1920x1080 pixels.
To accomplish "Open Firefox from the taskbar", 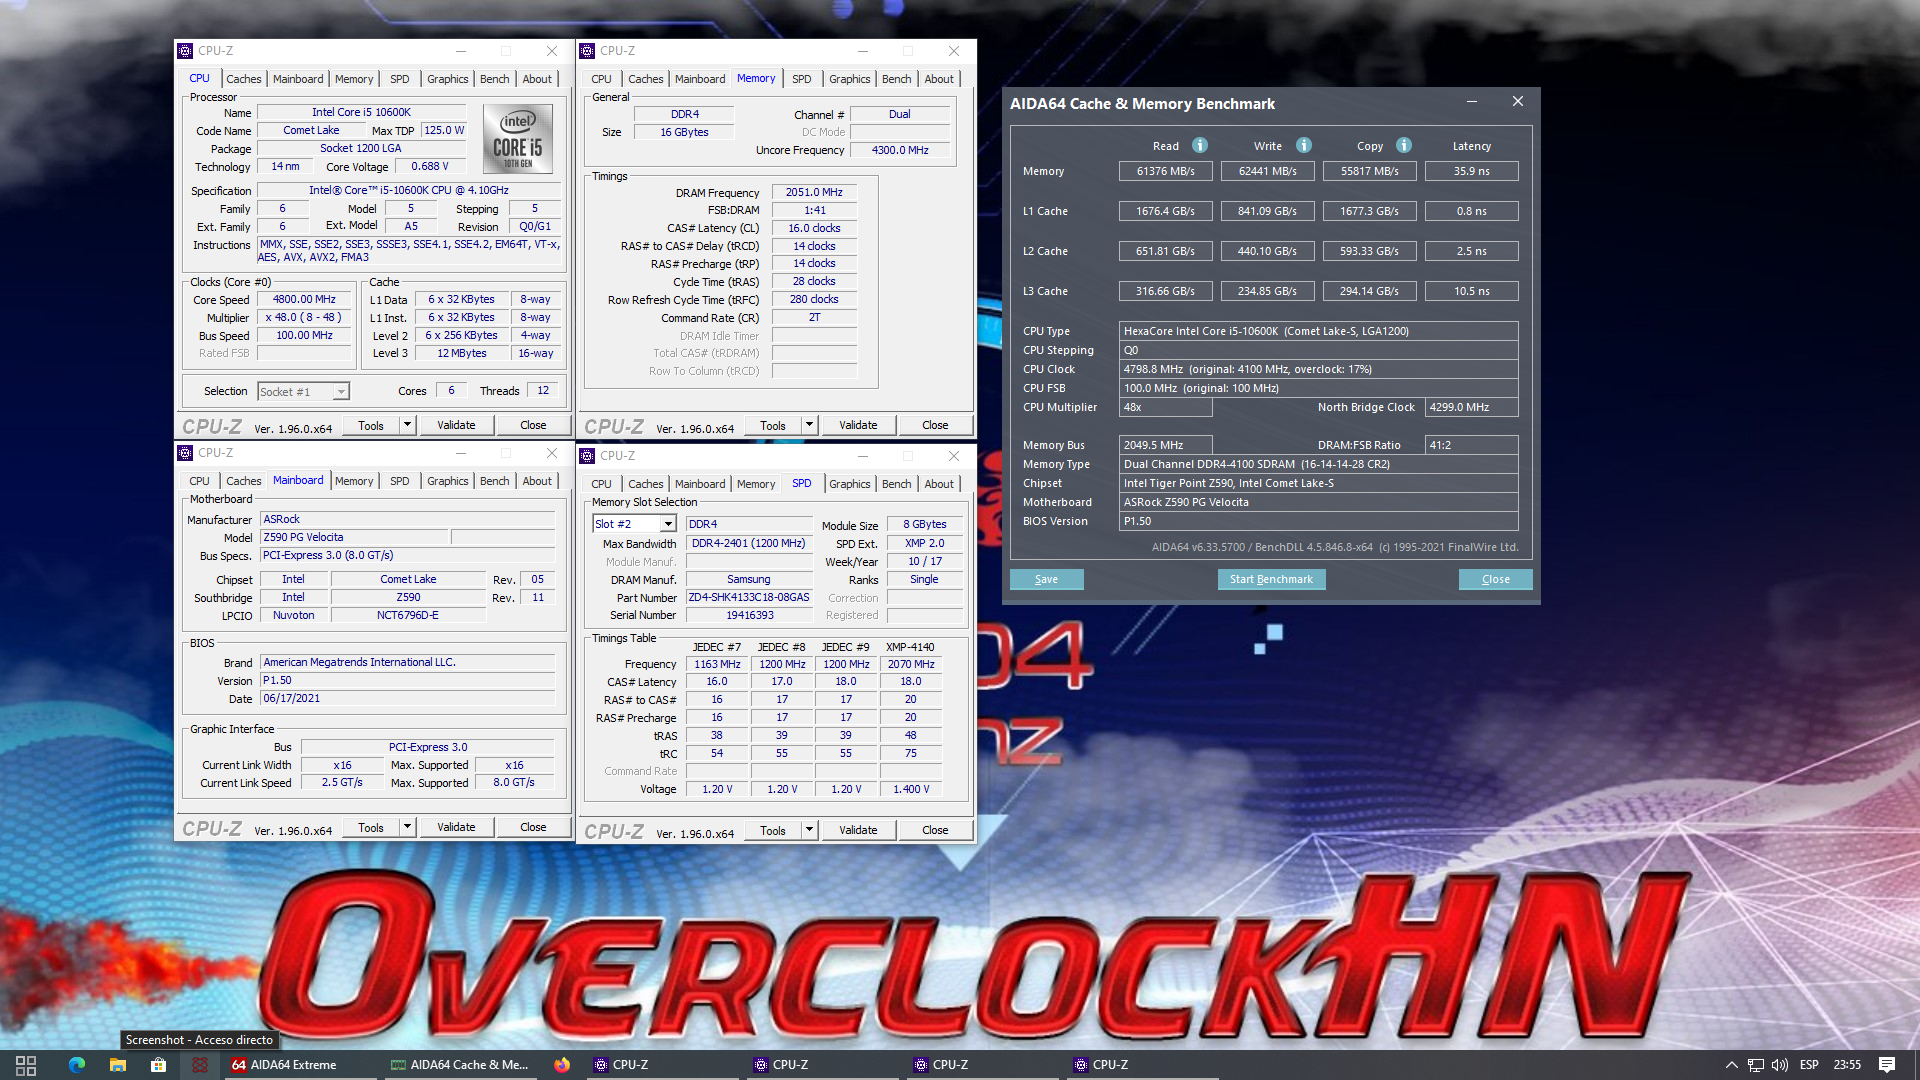I will coord(562,1065).
